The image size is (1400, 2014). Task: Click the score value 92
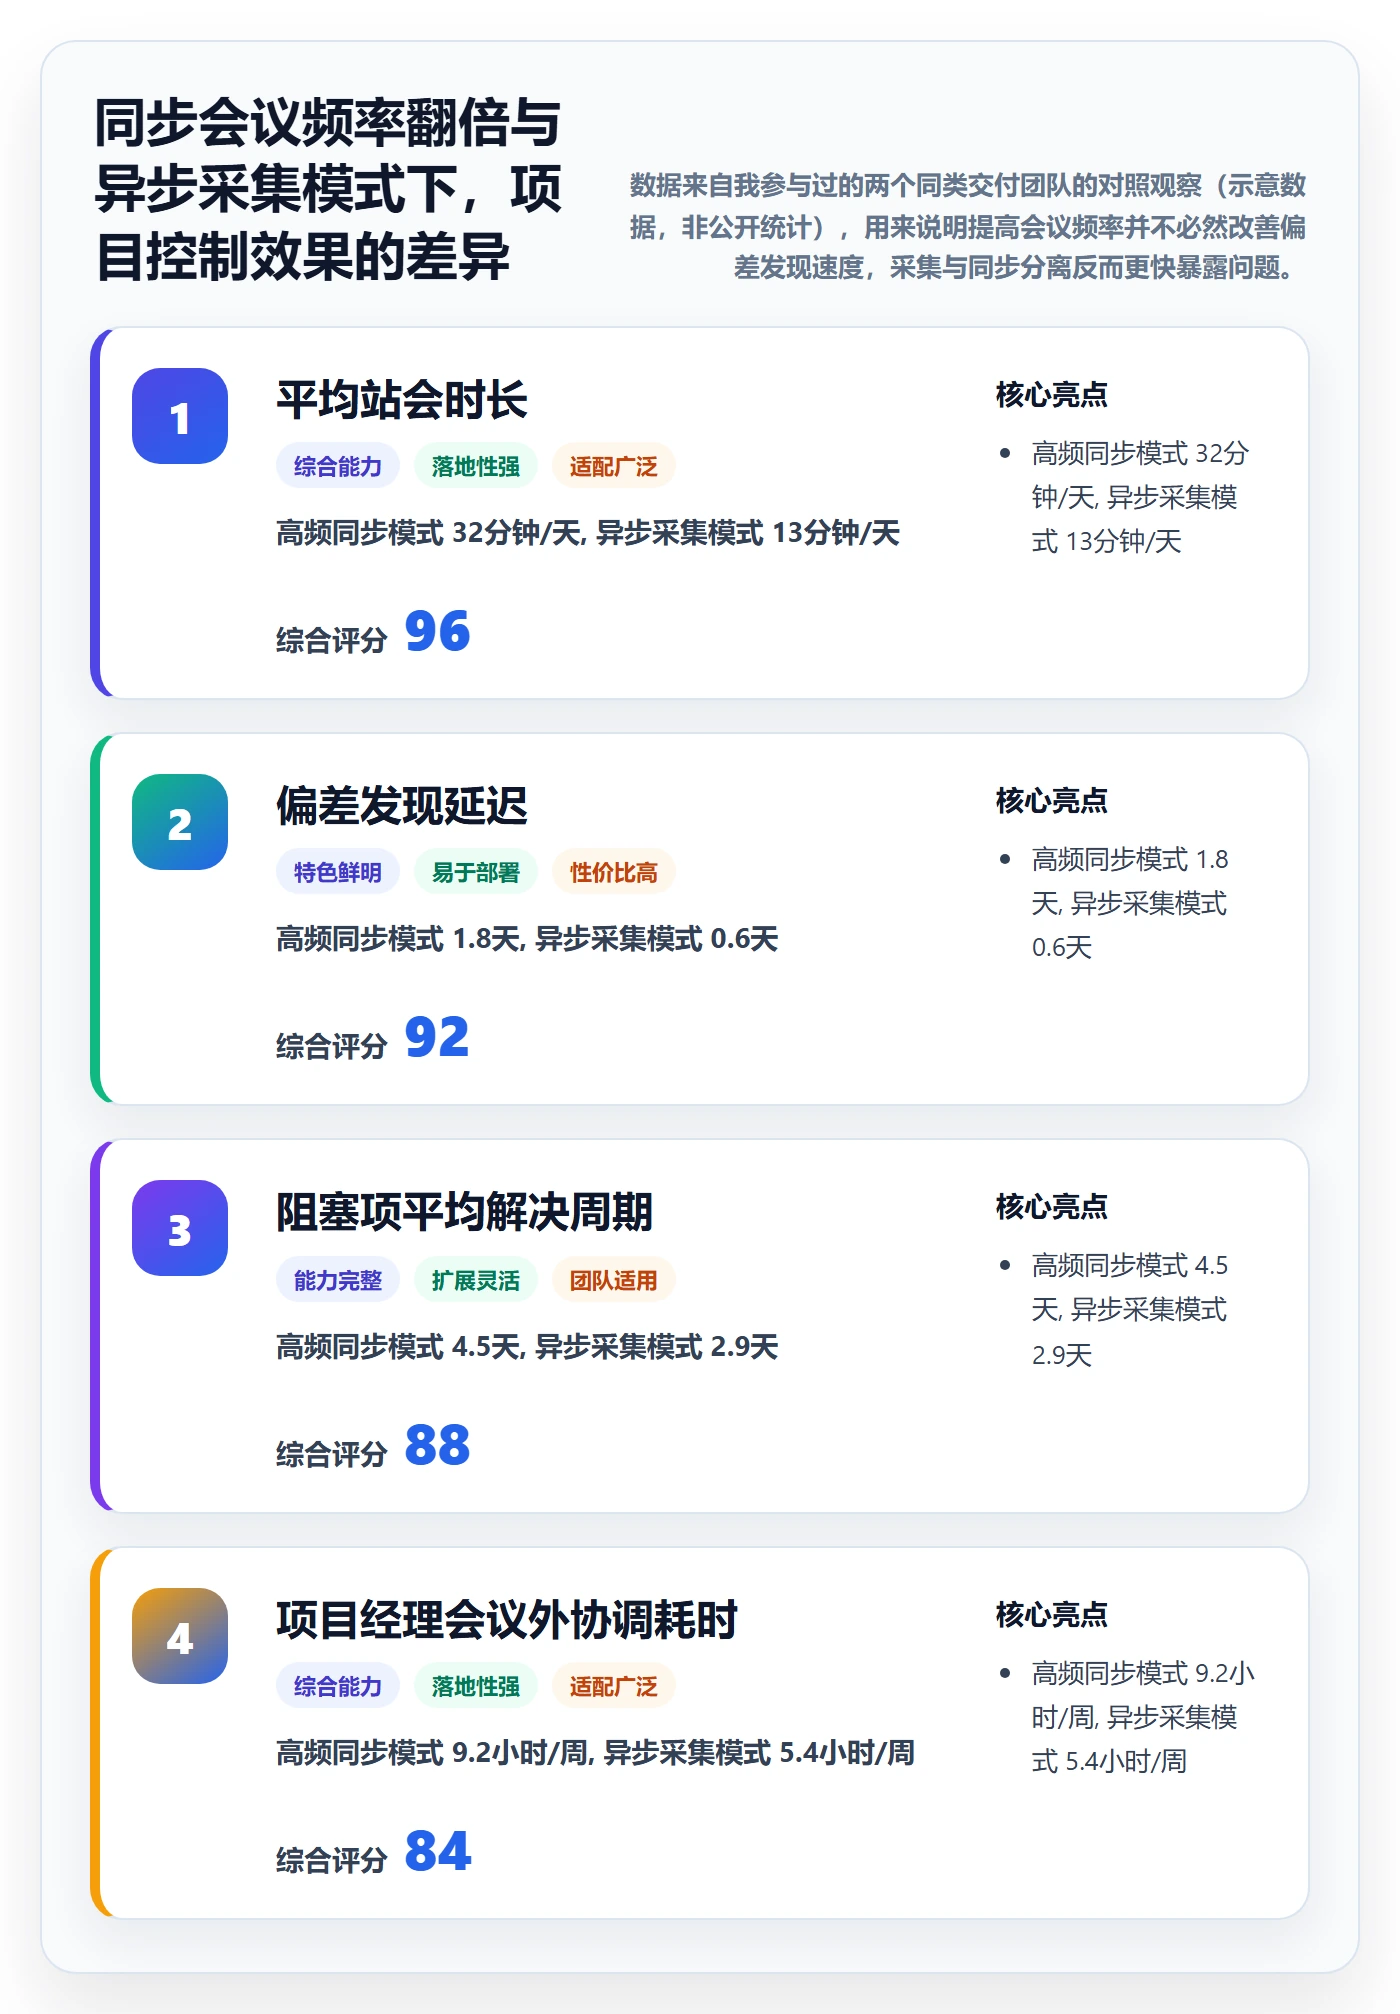(438, 1038)
